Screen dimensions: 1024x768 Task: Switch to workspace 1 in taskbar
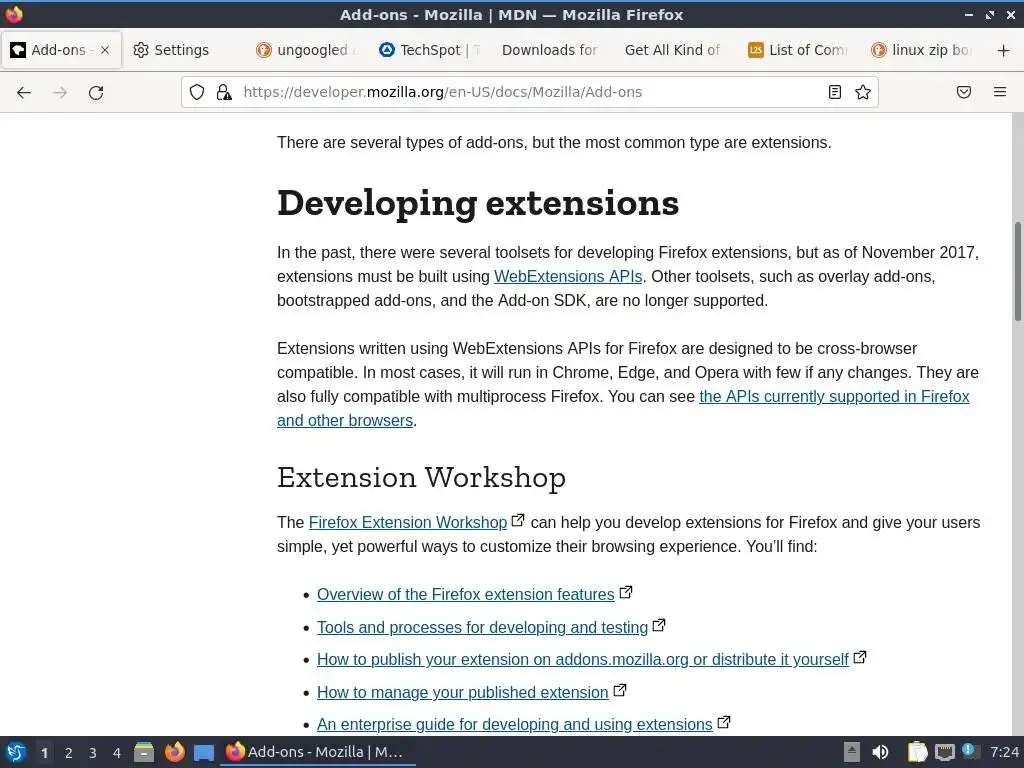[x=44, y=753]
